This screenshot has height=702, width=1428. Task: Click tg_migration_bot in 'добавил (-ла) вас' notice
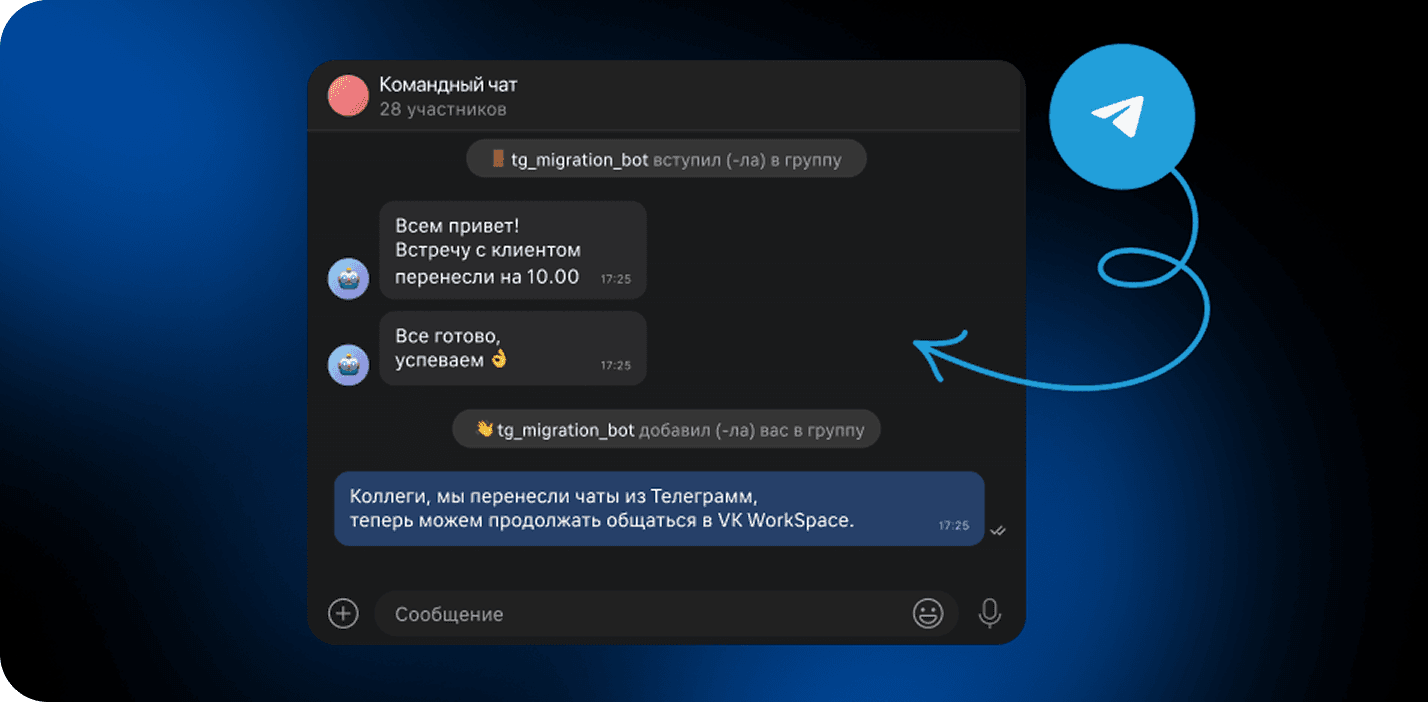point(566,430)
